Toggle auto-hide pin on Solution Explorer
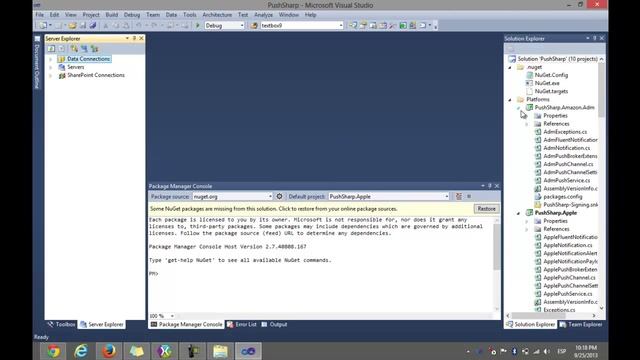This screenshot has width=640, height=360. [595, 38]
